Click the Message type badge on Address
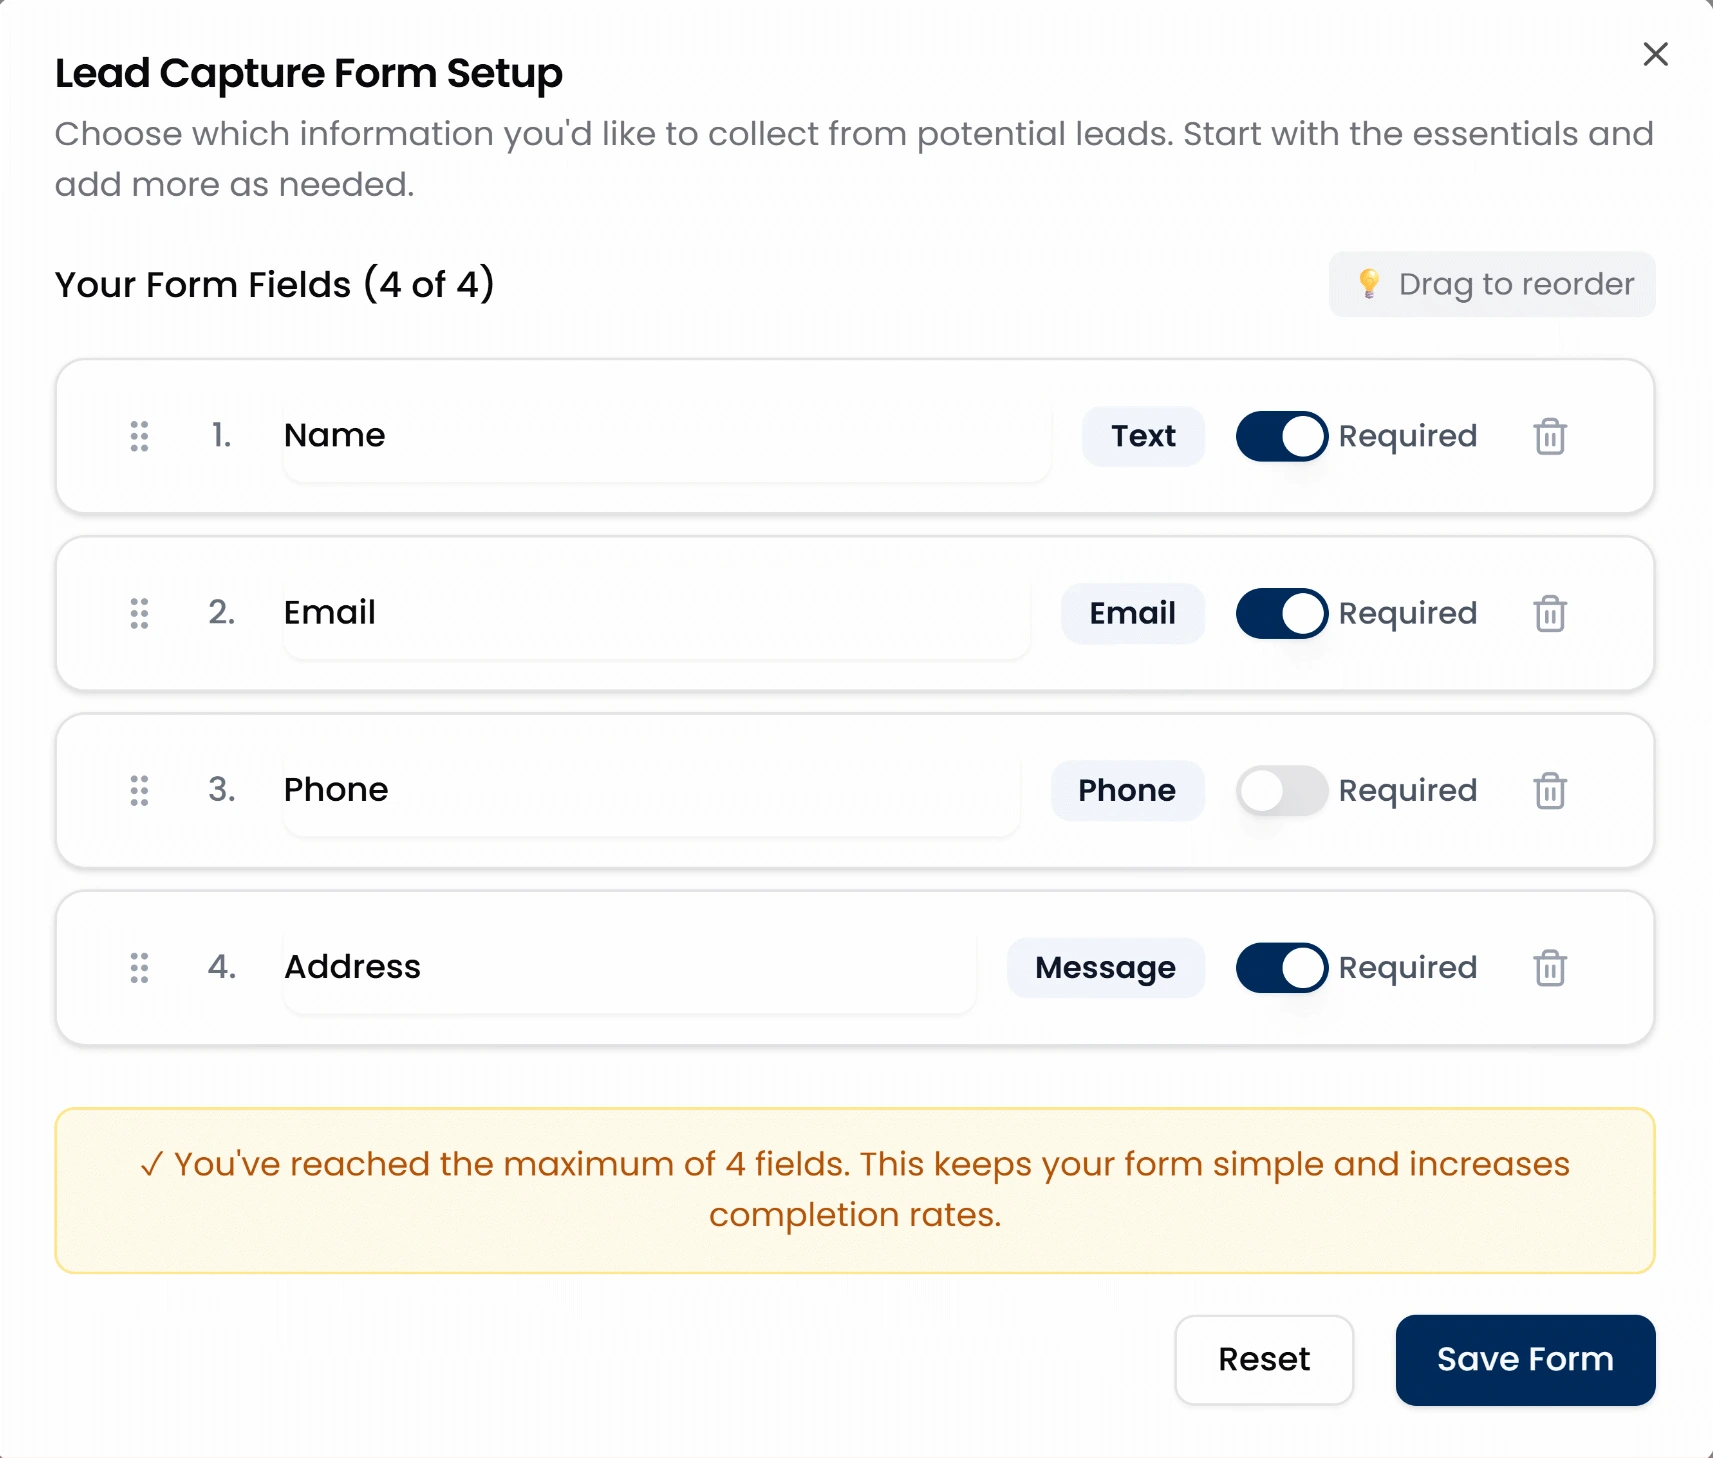Image resolution: width=1713 pixels, height=1459 pixels. click(x=1106, y=967)
